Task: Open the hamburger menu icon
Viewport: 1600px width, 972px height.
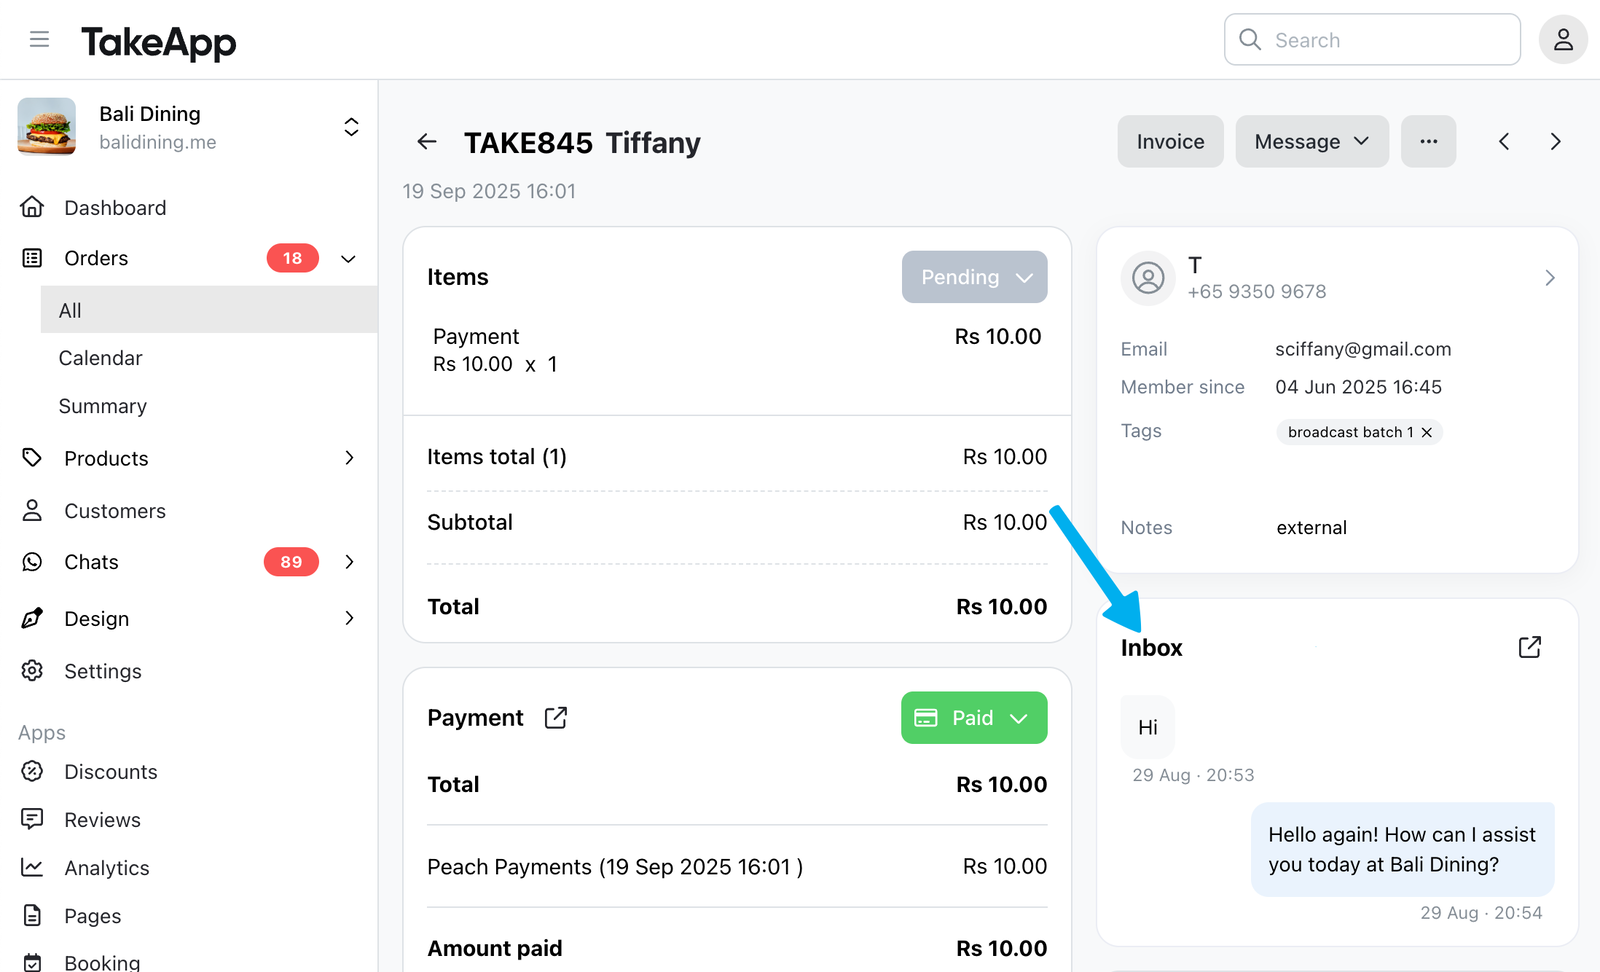Action: tap(39, 40)
